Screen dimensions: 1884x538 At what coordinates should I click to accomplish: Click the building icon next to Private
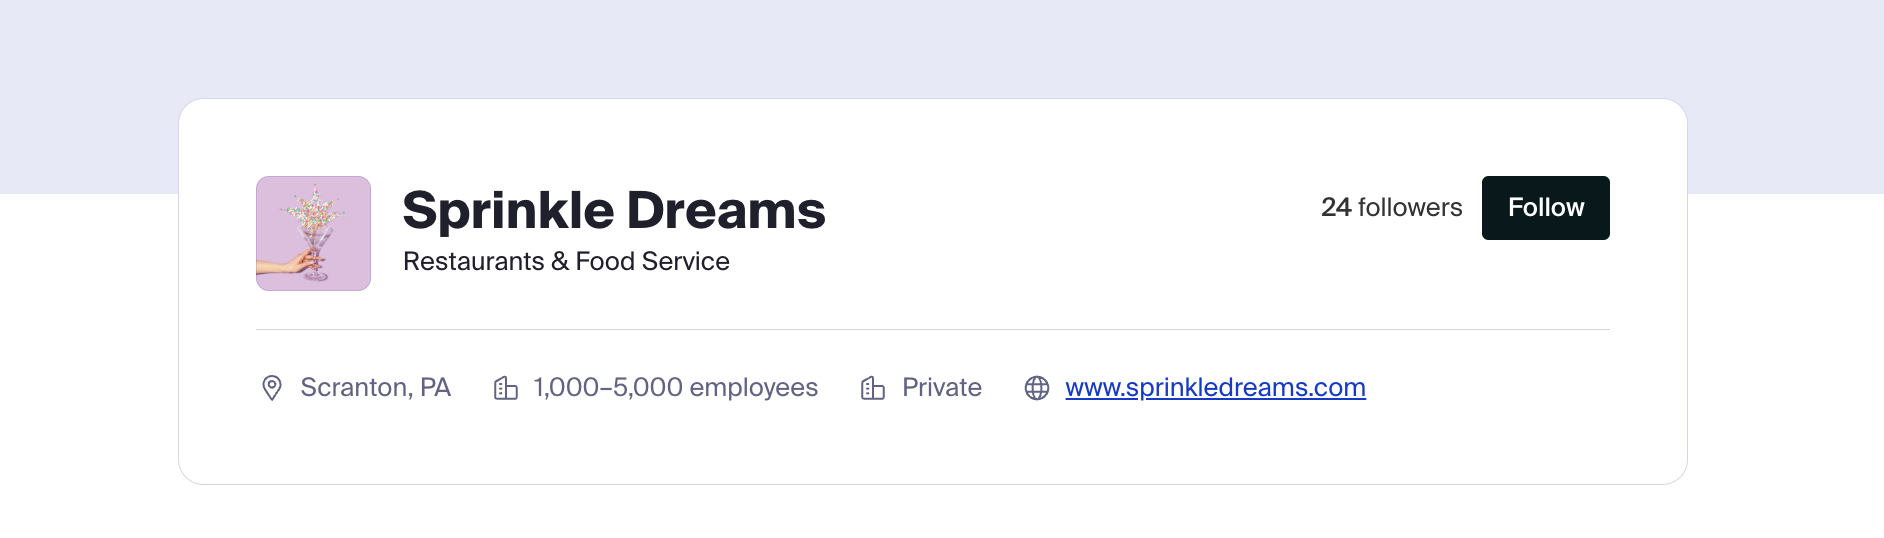[x=873, y=388]
